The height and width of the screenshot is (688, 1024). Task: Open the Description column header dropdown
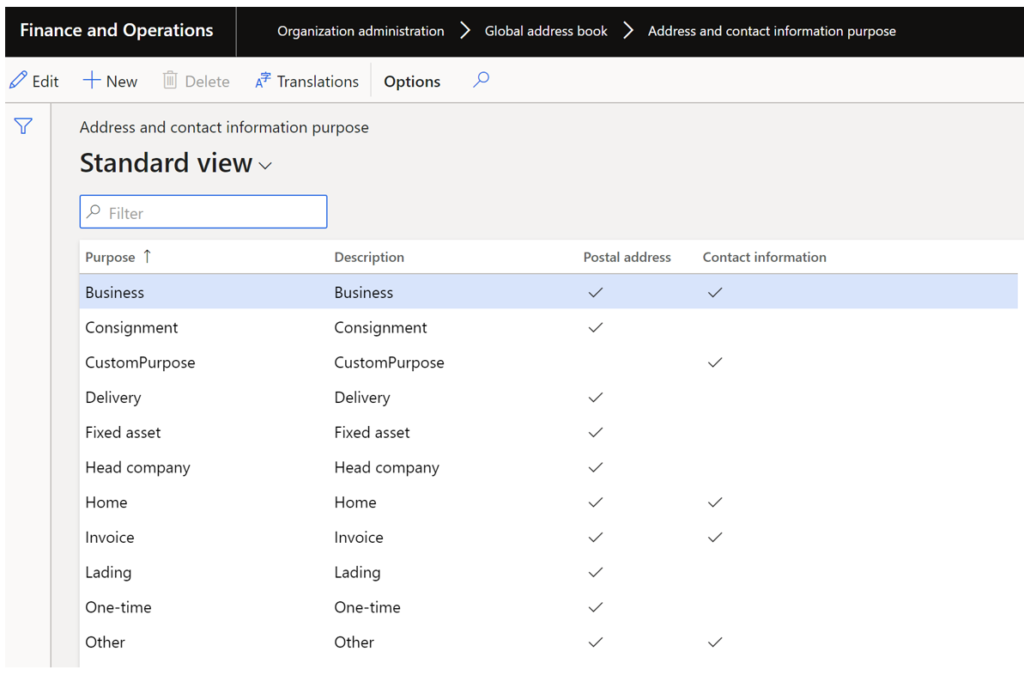point(368,257)
